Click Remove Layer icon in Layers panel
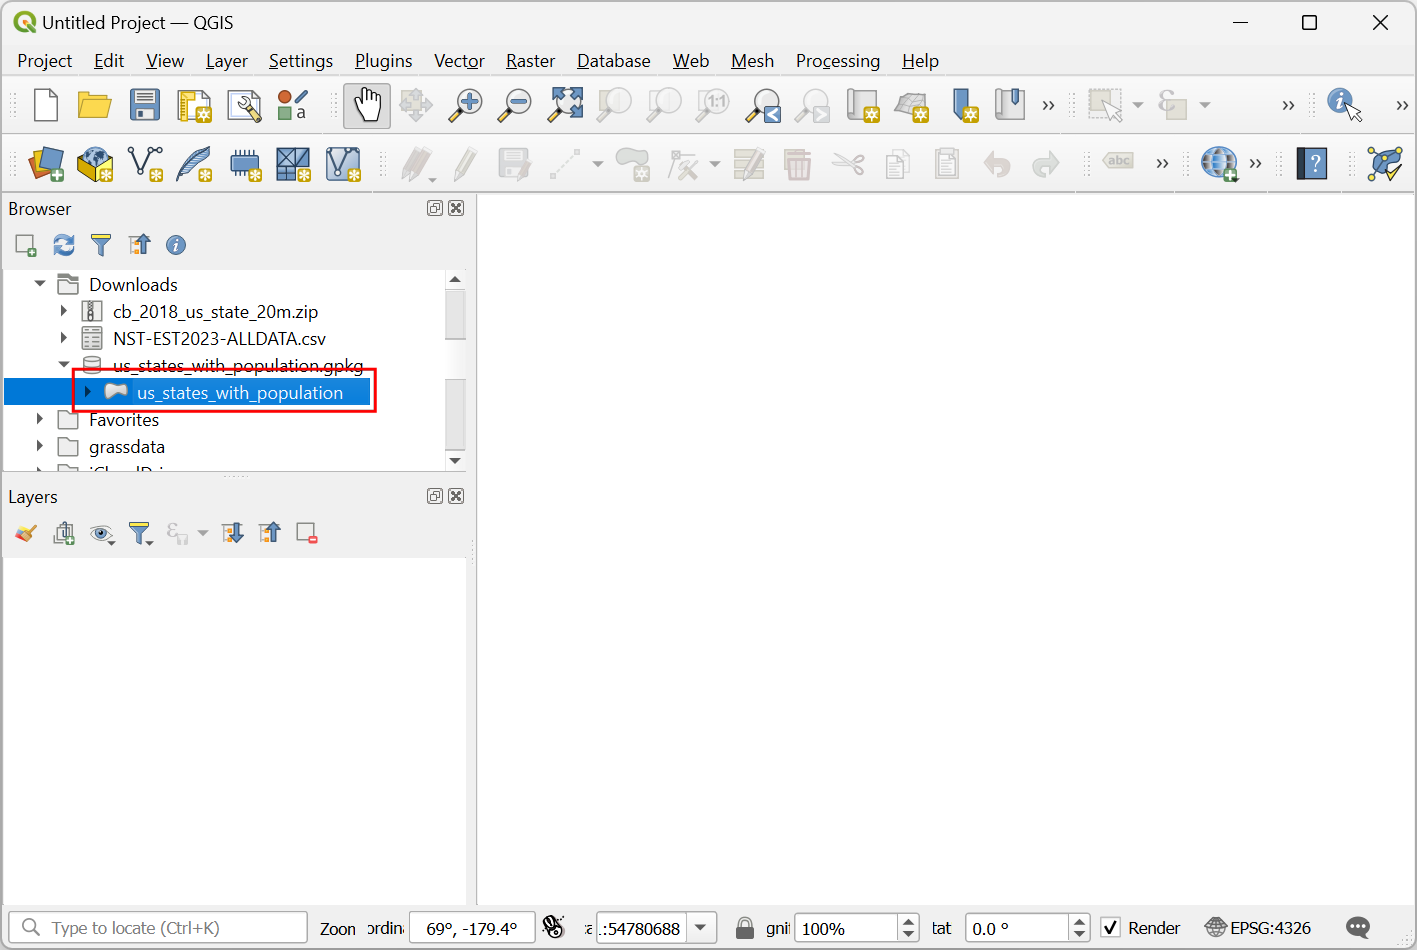The image size is (1417, 950). tap(307, 534)
